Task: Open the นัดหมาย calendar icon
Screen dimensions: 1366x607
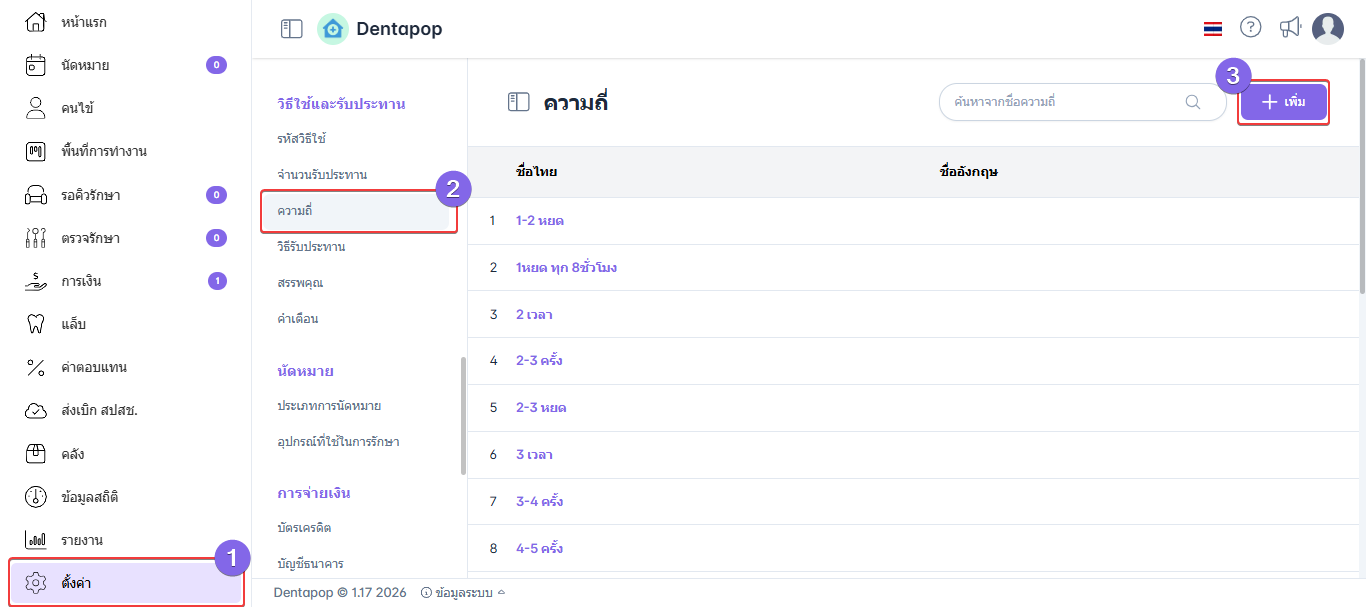Action: pyautogui.click(x=36, y=65)
